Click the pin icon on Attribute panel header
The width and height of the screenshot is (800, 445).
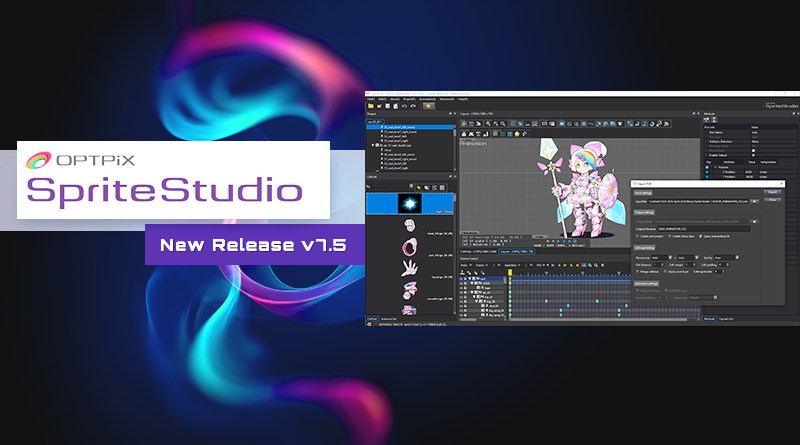[794, 113]
